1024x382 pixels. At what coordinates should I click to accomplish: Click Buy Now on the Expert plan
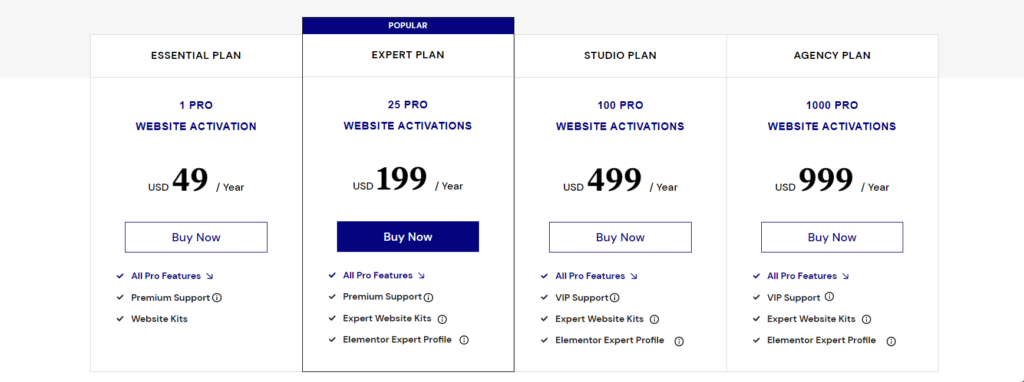click(x=408, y=236)
